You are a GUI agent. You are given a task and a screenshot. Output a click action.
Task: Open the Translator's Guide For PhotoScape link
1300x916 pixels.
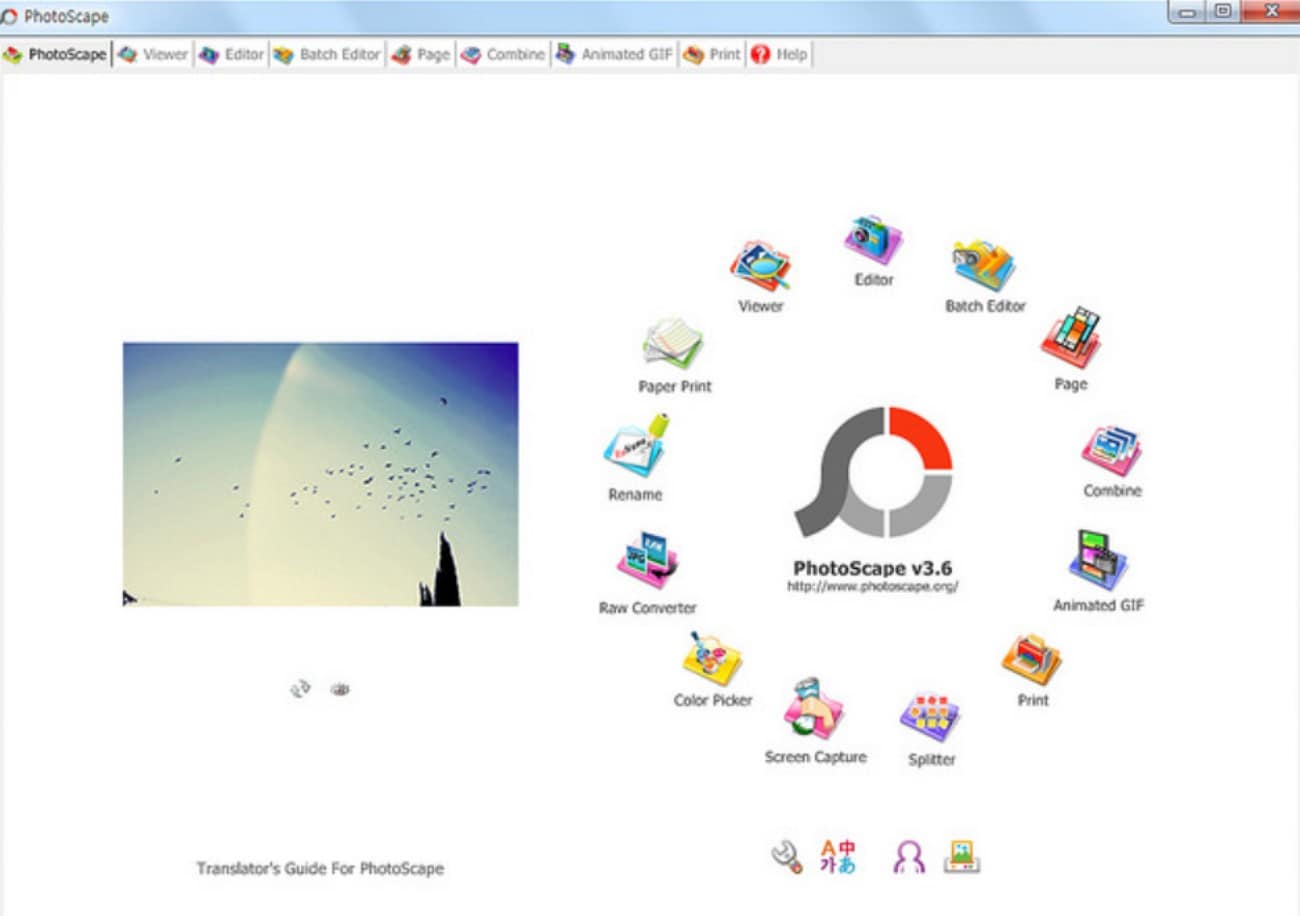[x=322, y=868]
